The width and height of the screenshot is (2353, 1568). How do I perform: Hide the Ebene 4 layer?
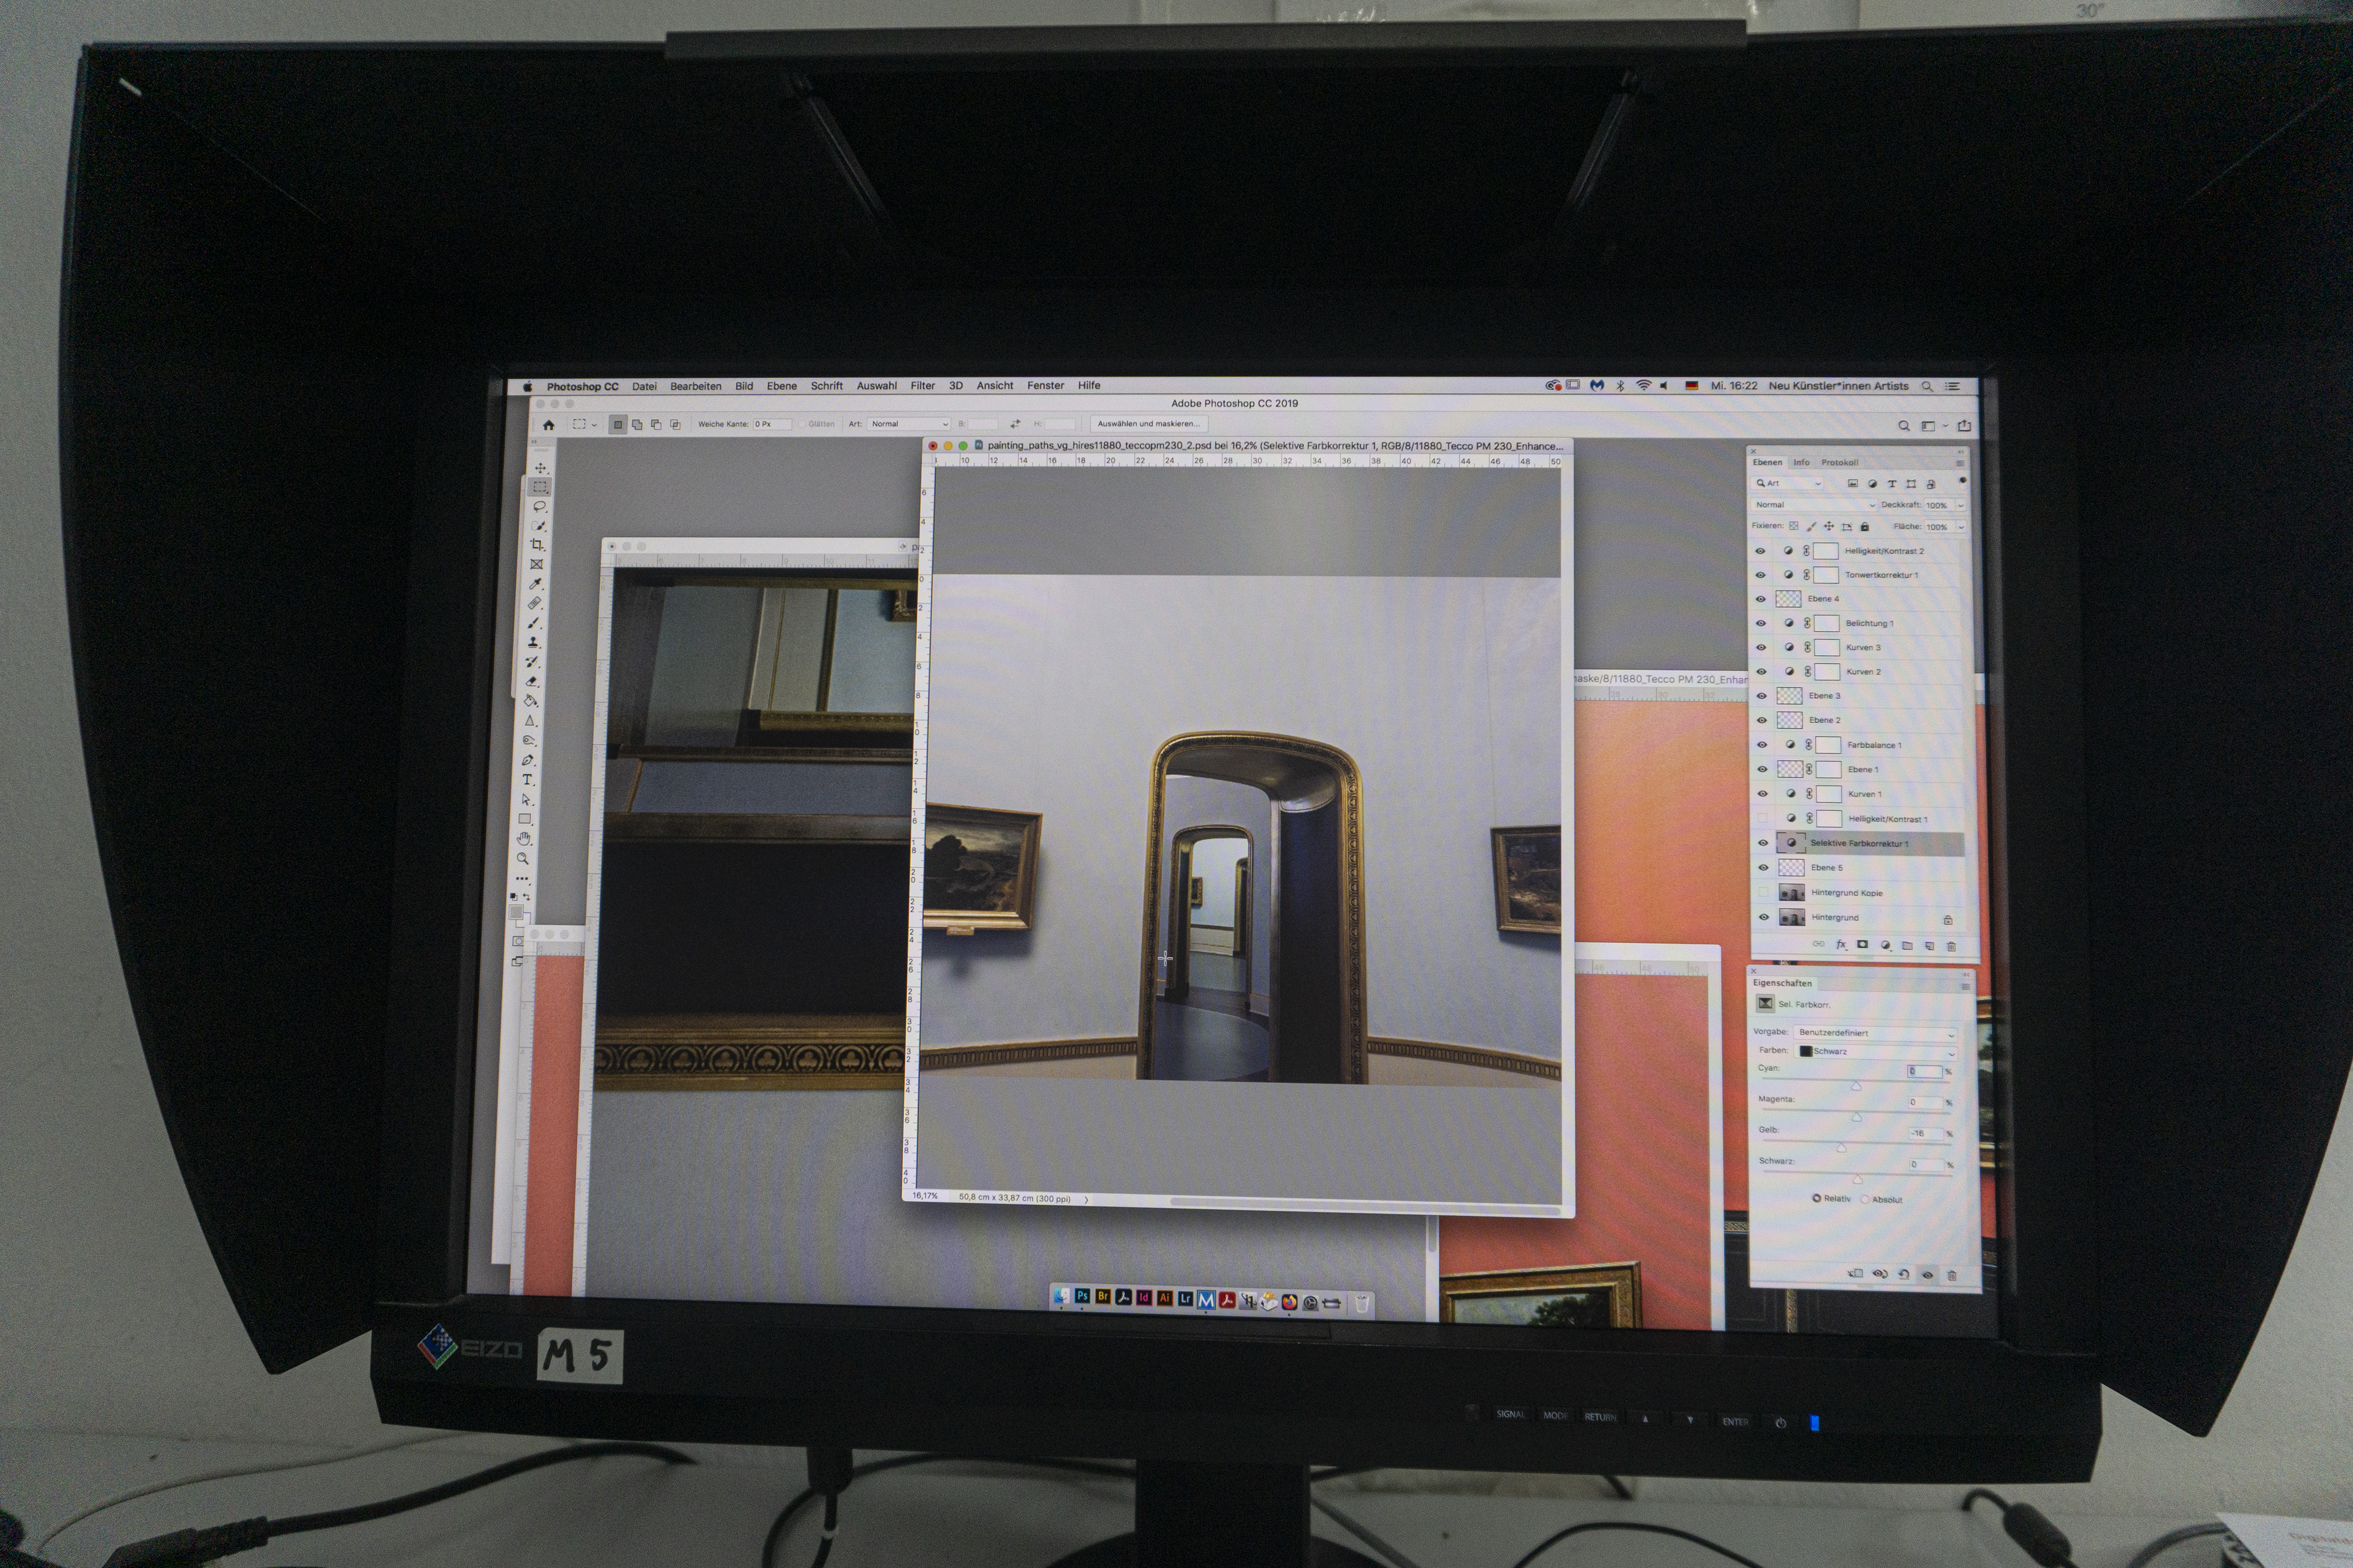[x=1761, y=599]
